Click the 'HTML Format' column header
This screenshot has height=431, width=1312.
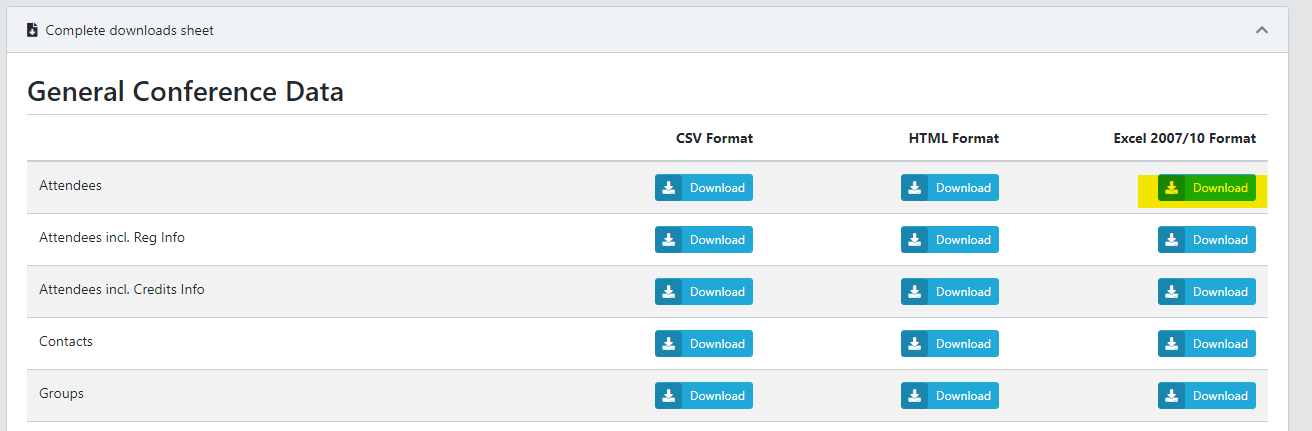coord(954,138)
